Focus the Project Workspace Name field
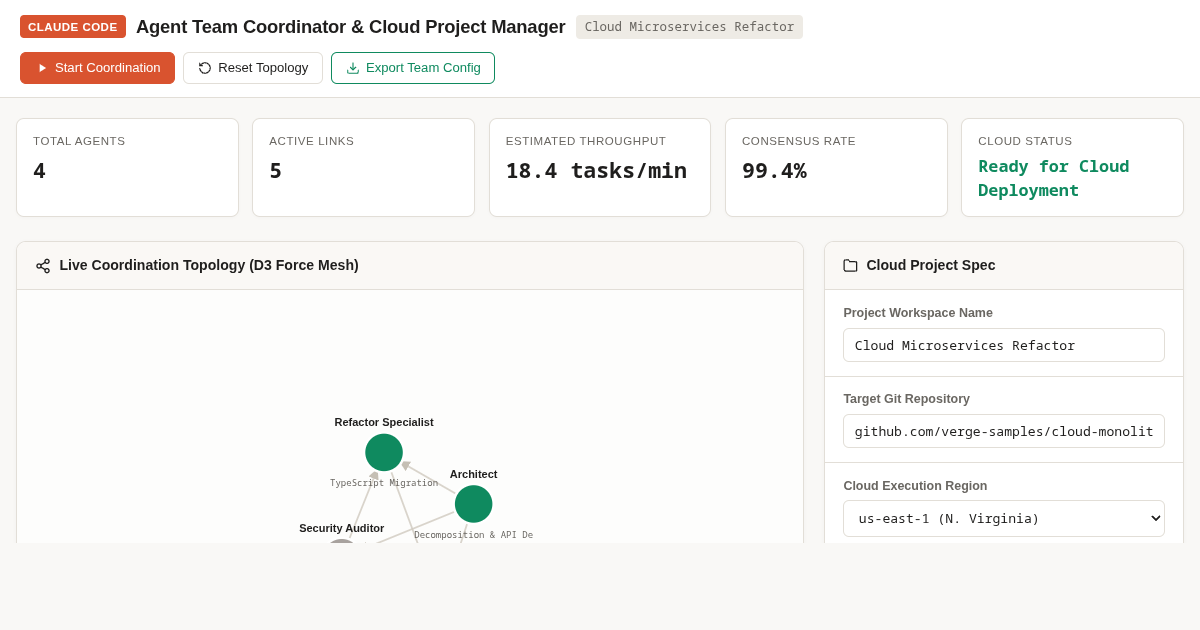Viewport: 1200px width, 630px height. pyautogui.click(x=1004, y=345)
